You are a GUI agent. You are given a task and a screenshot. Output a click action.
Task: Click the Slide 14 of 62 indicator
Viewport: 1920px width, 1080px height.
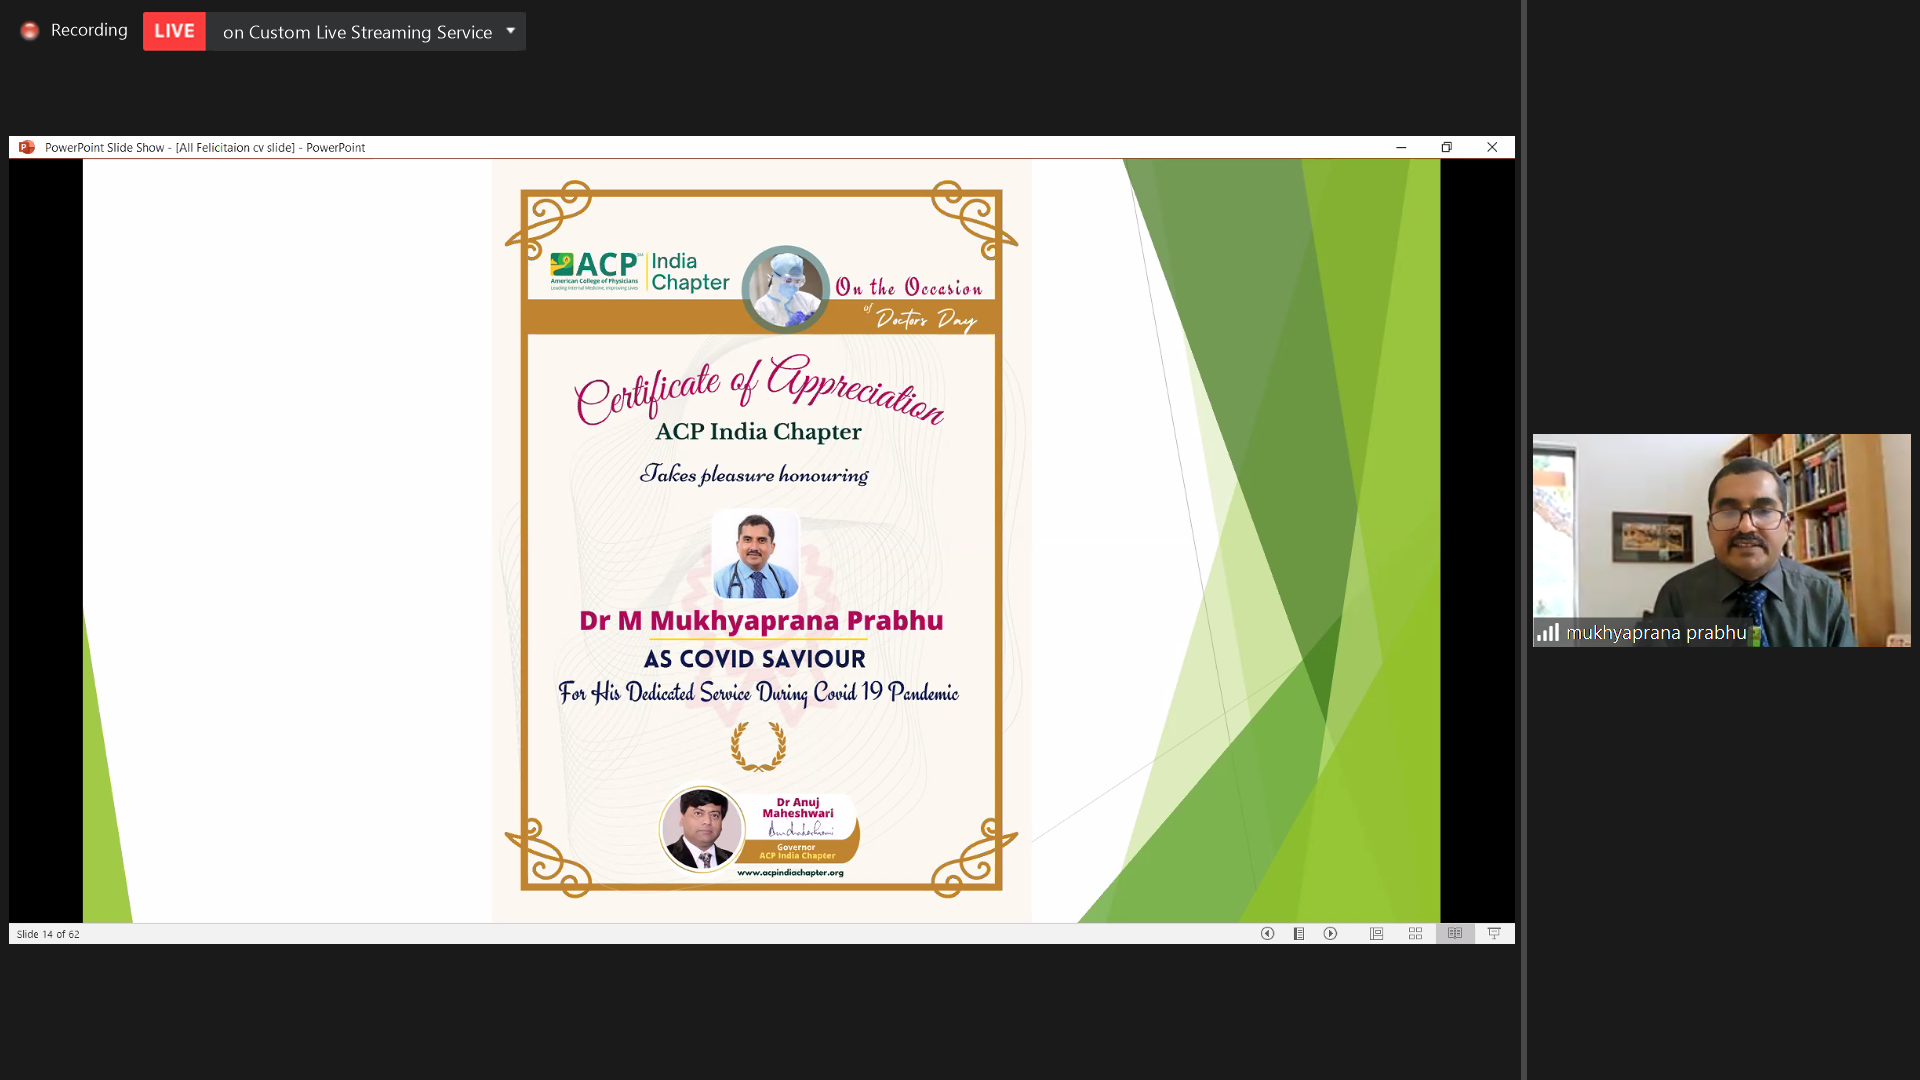click(48, 934)
